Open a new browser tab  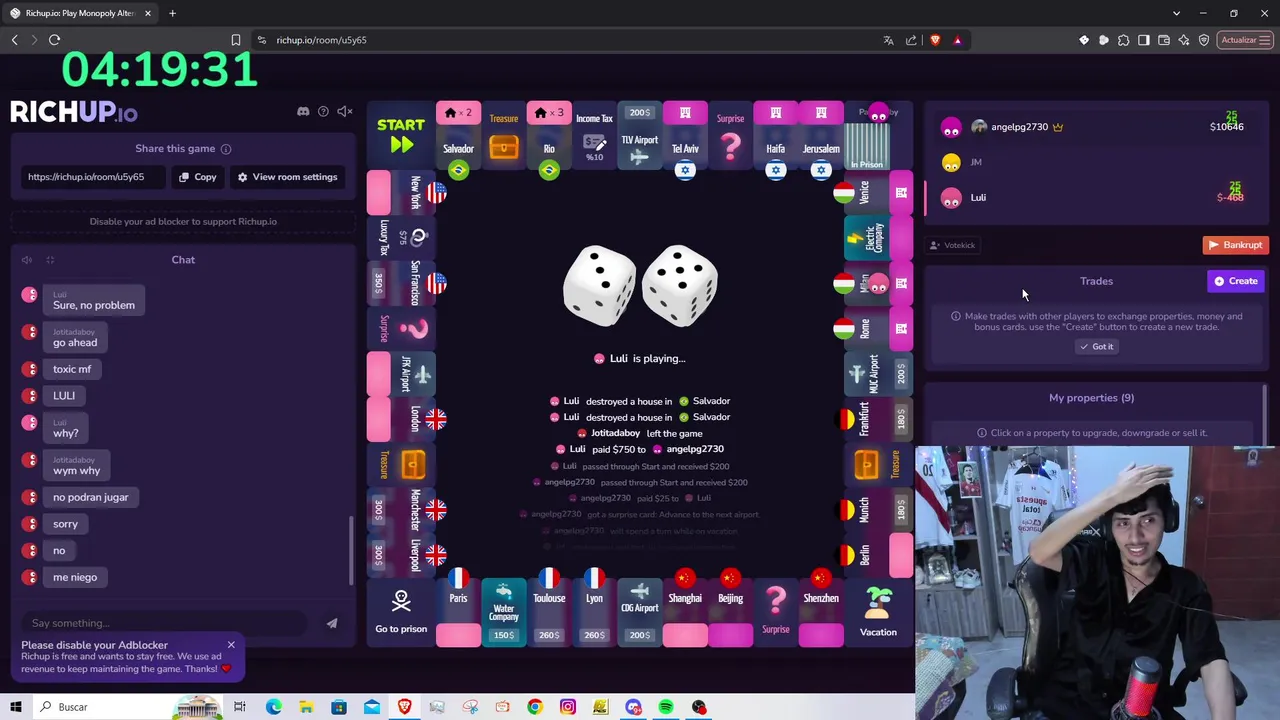click(x=172, y=13)
